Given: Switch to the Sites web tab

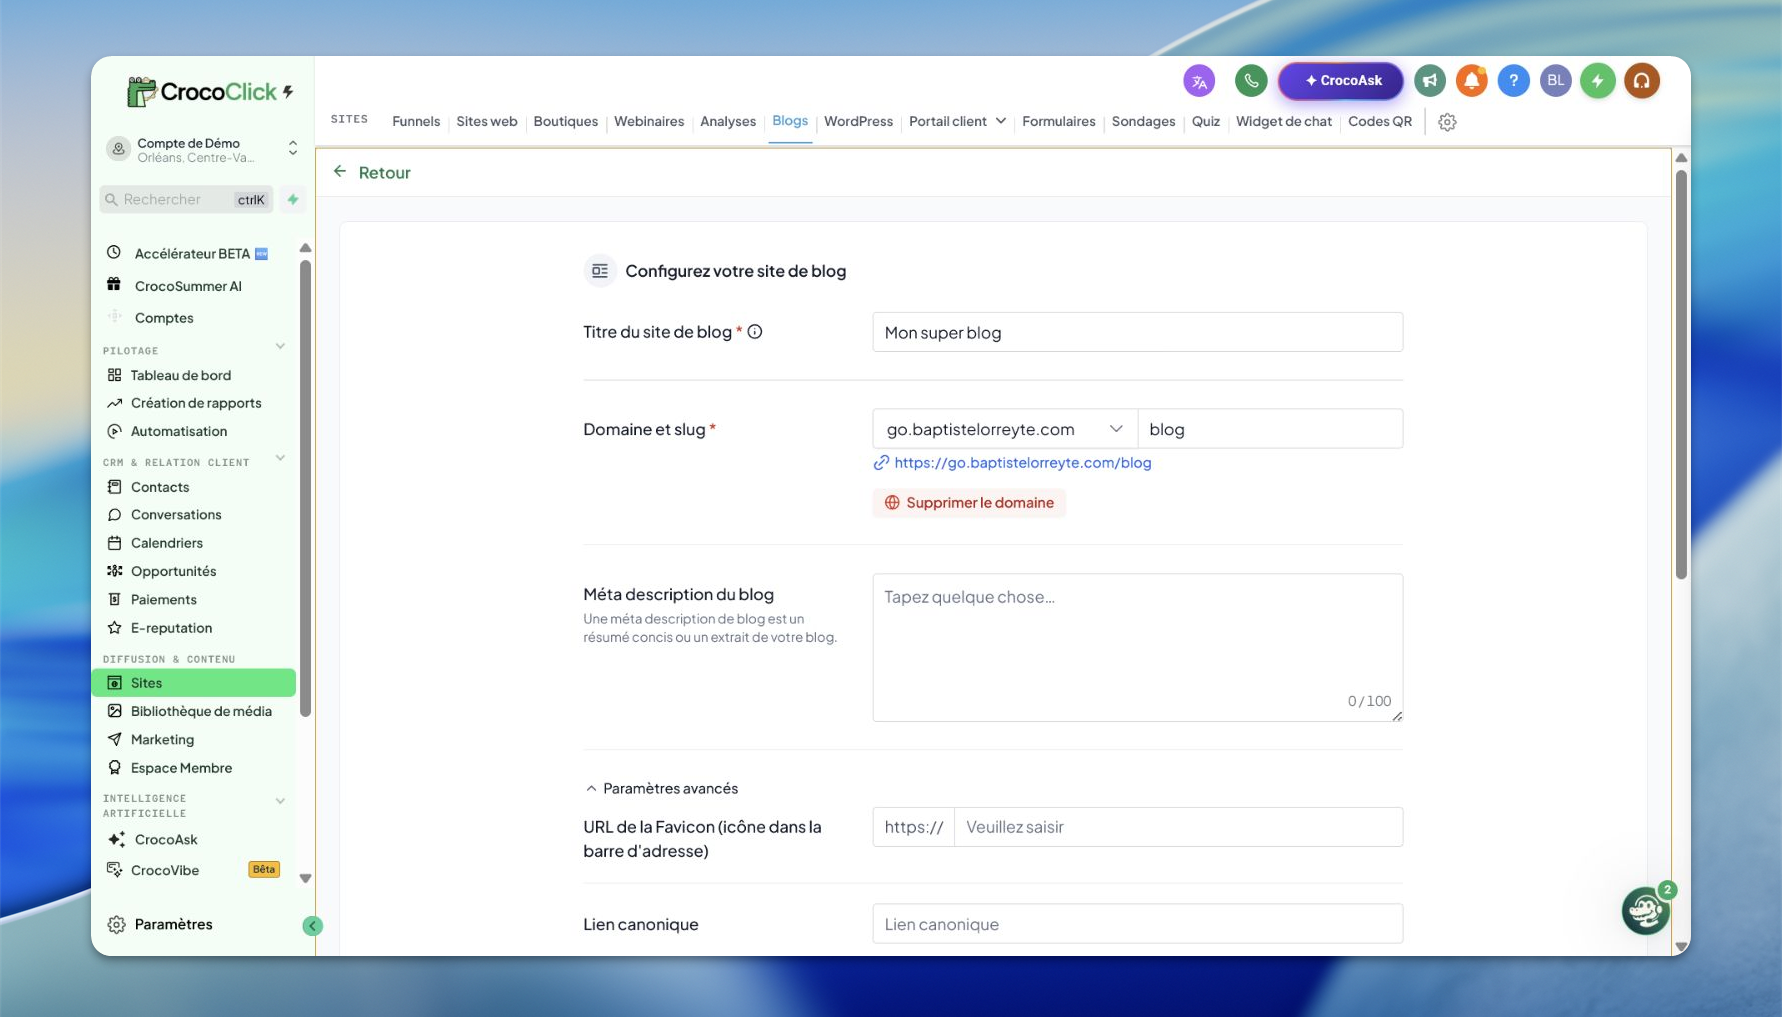Looking at the screenshot, I should click(x=487, y=121).
